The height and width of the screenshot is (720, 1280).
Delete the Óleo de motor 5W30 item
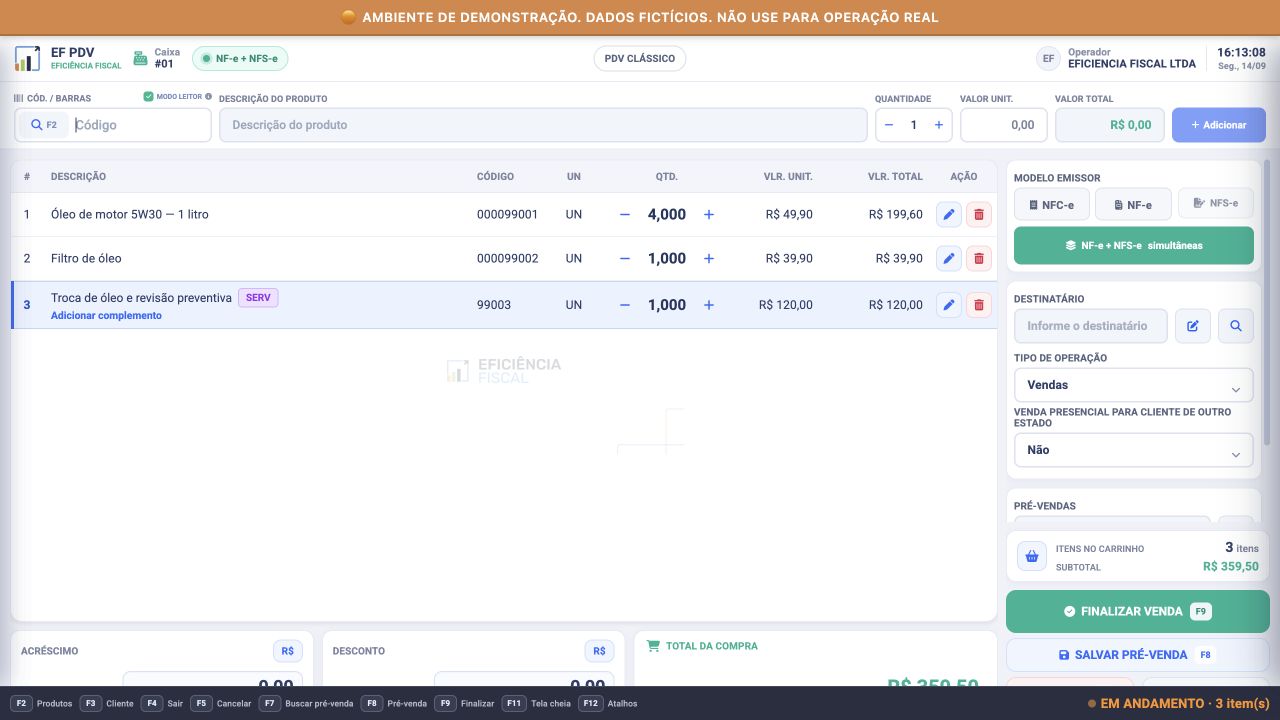point(979,214)
